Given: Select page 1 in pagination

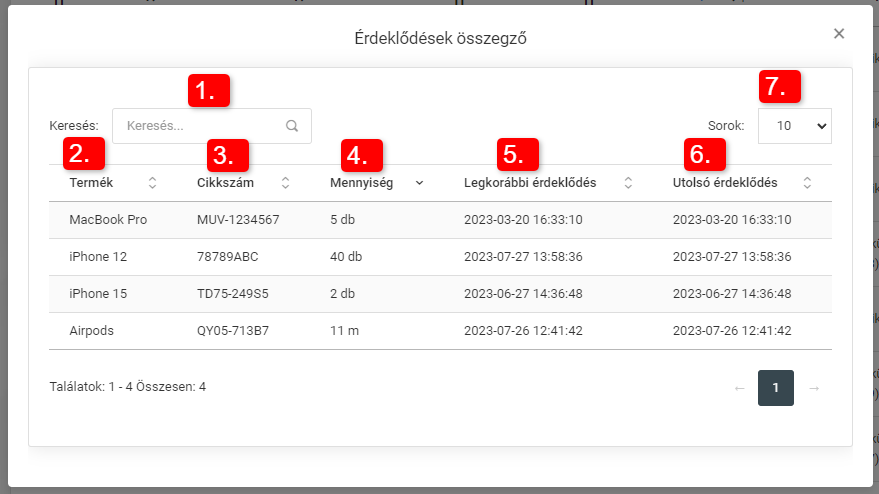Looking at the screenshot, I should 776,388.
